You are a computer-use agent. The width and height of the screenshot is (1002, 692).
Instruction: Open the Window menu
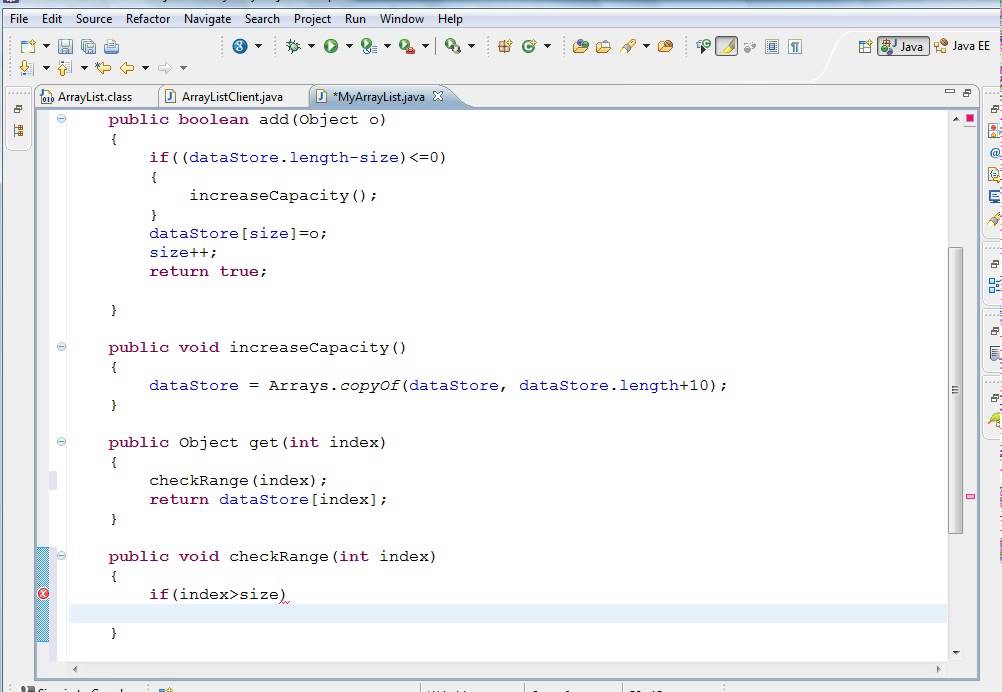[x=402, y=19]
